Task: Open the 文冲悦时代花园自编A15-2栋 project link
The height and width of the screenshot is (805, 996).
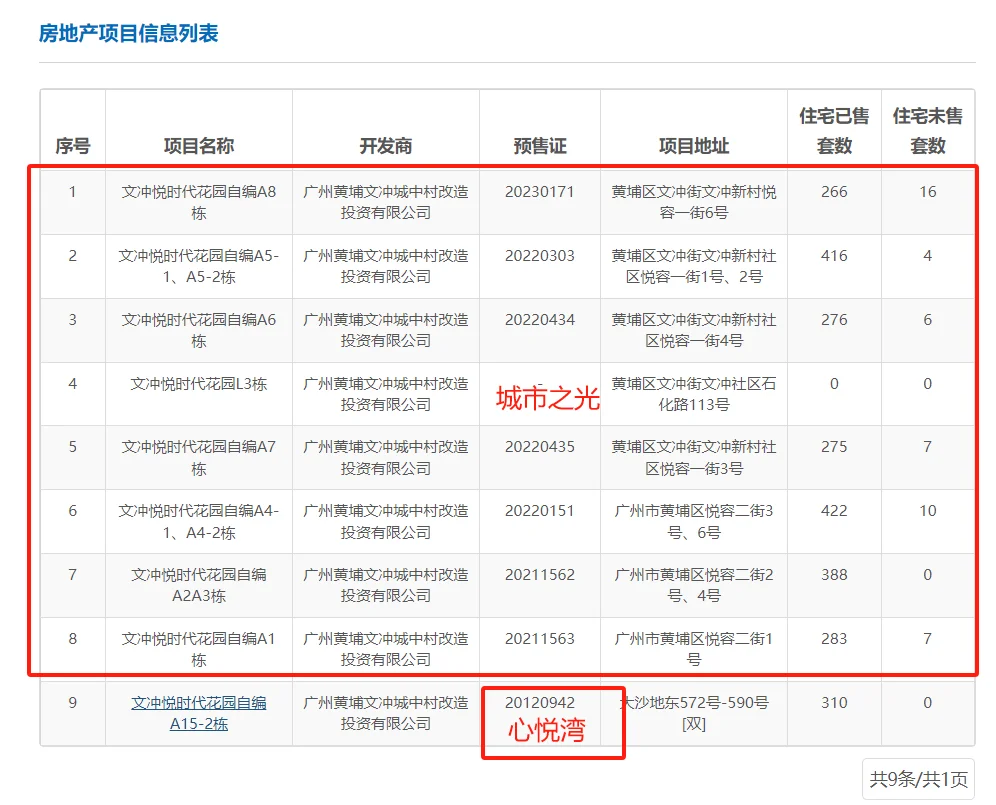Action: coord(199,713)
